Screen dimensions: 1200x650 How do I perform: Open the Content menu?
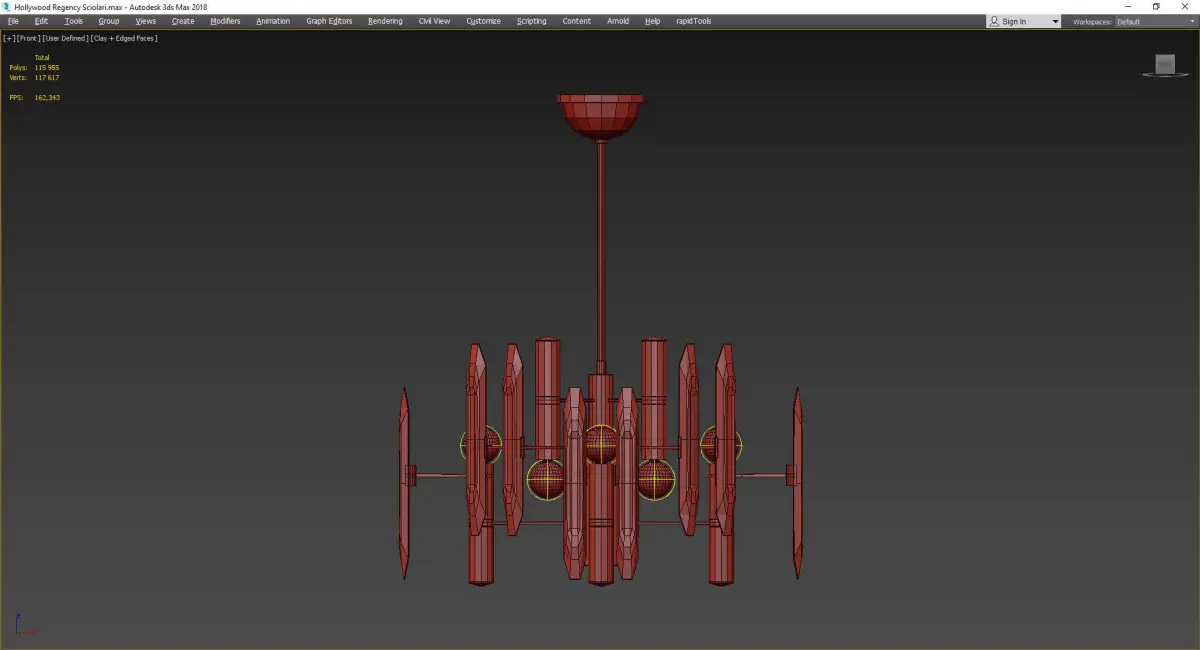576,21
